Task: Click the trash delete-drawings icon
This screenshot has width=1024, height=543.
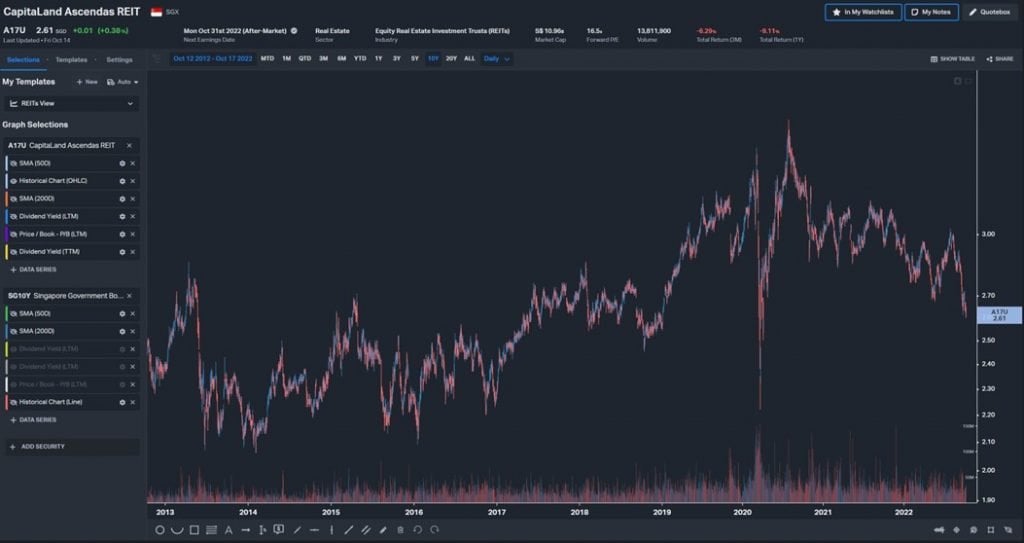Action: (x=400, y=530)
